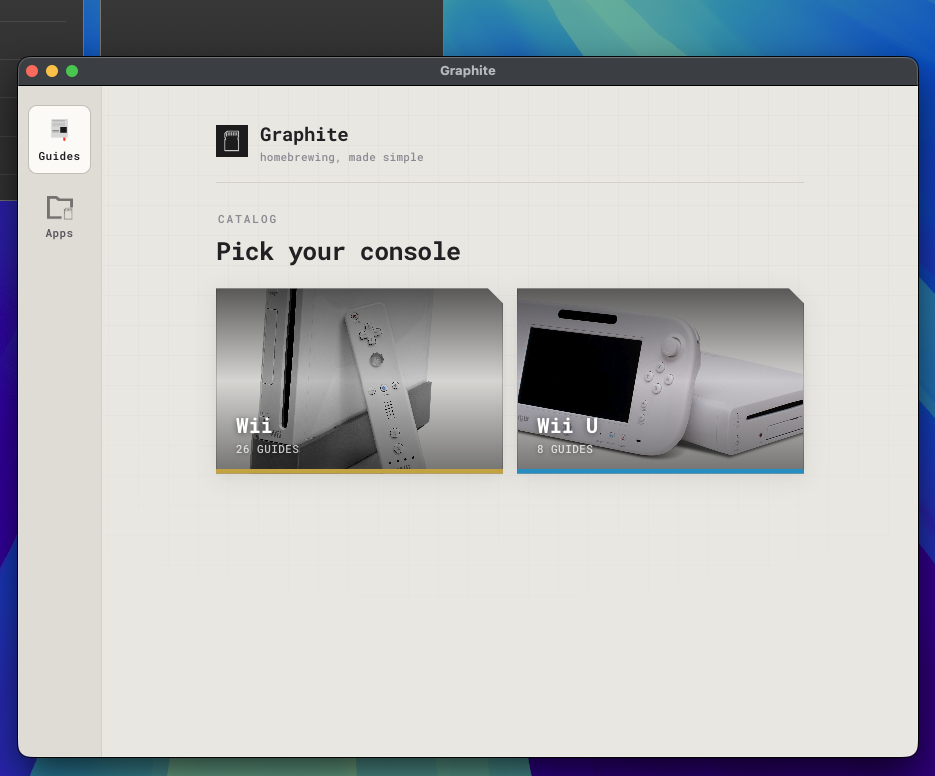This screenshot has height=776, width=935.
Task: Click the 'homebrewing, made simple' tagline
Action: pos(342,157)
